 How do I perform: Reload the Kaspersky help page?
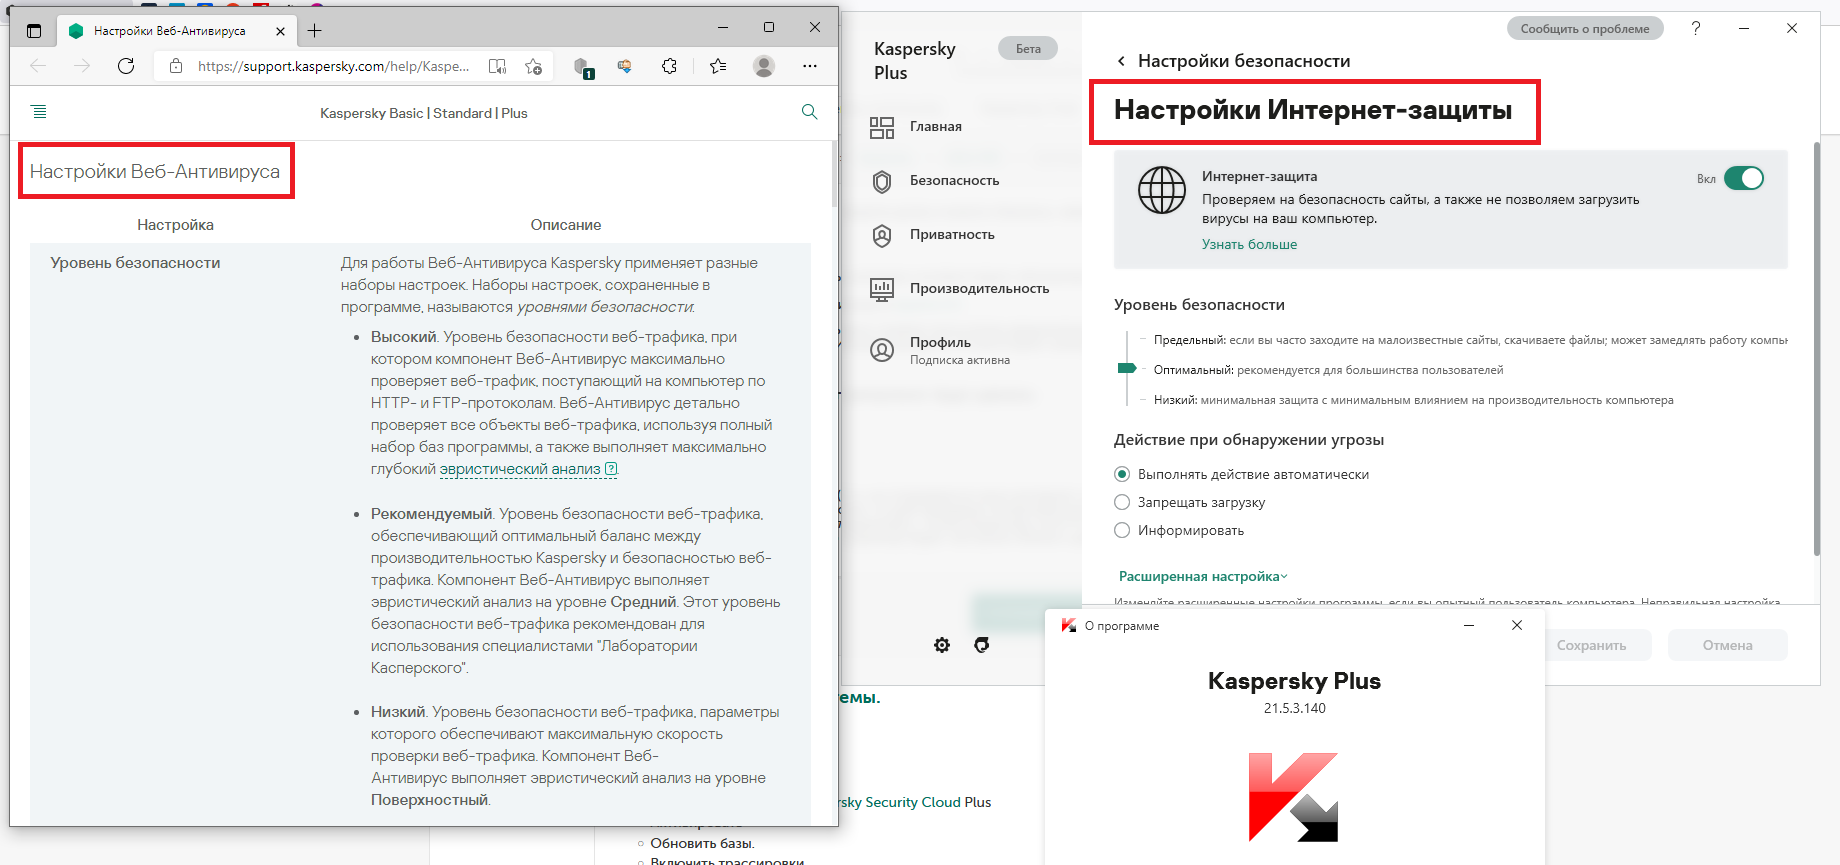126,66
